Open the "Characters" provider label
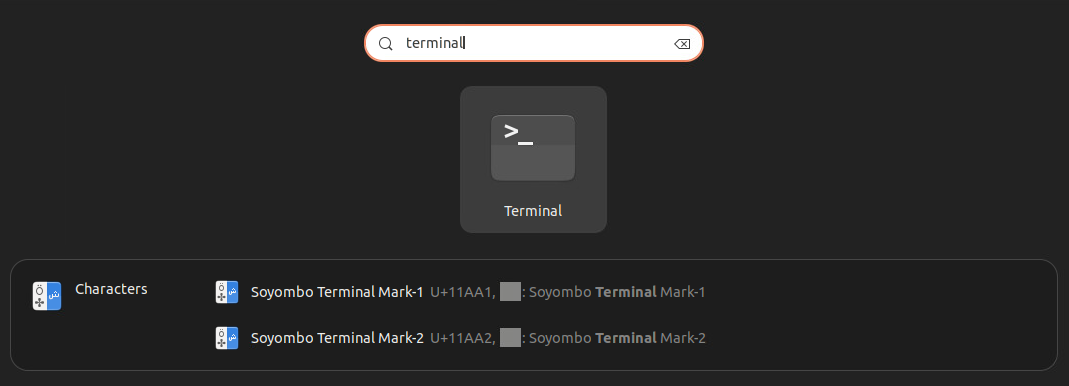The image size is (1069, 386). [x=111, y=289]
